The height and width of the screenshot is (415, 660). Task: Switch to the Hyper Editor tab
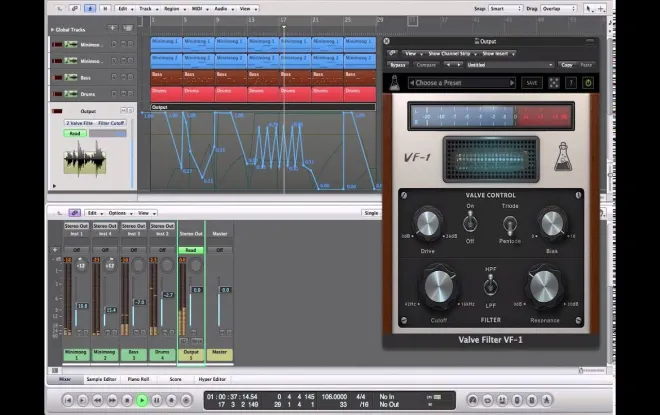click(212, 379)
